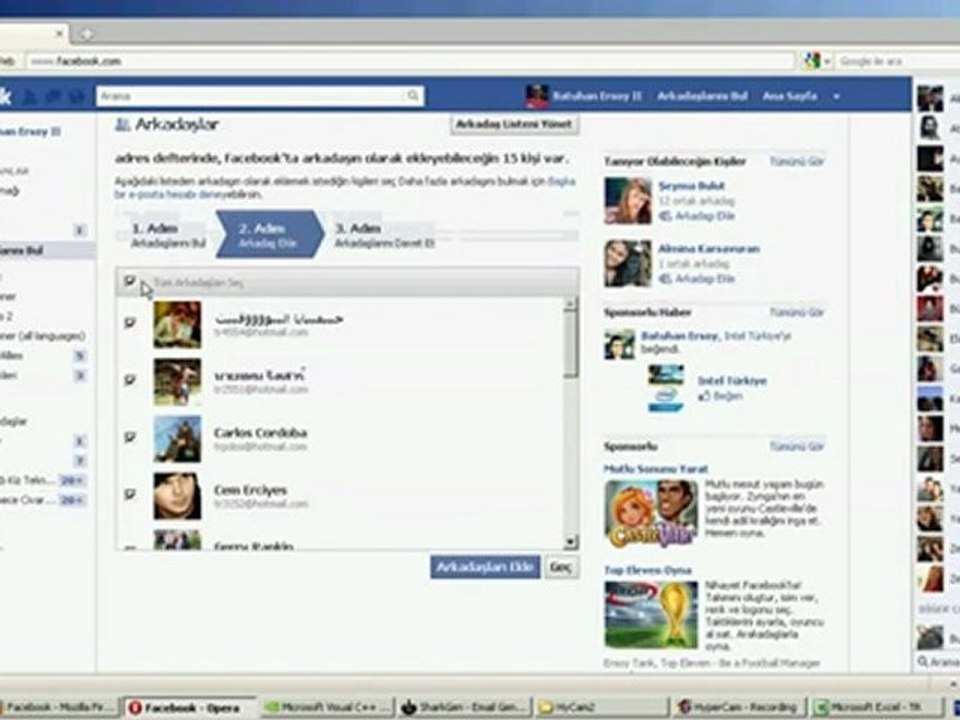
Task: Click the Mutlu Sonunu Yarat ad title
Action: coord(656,469)
